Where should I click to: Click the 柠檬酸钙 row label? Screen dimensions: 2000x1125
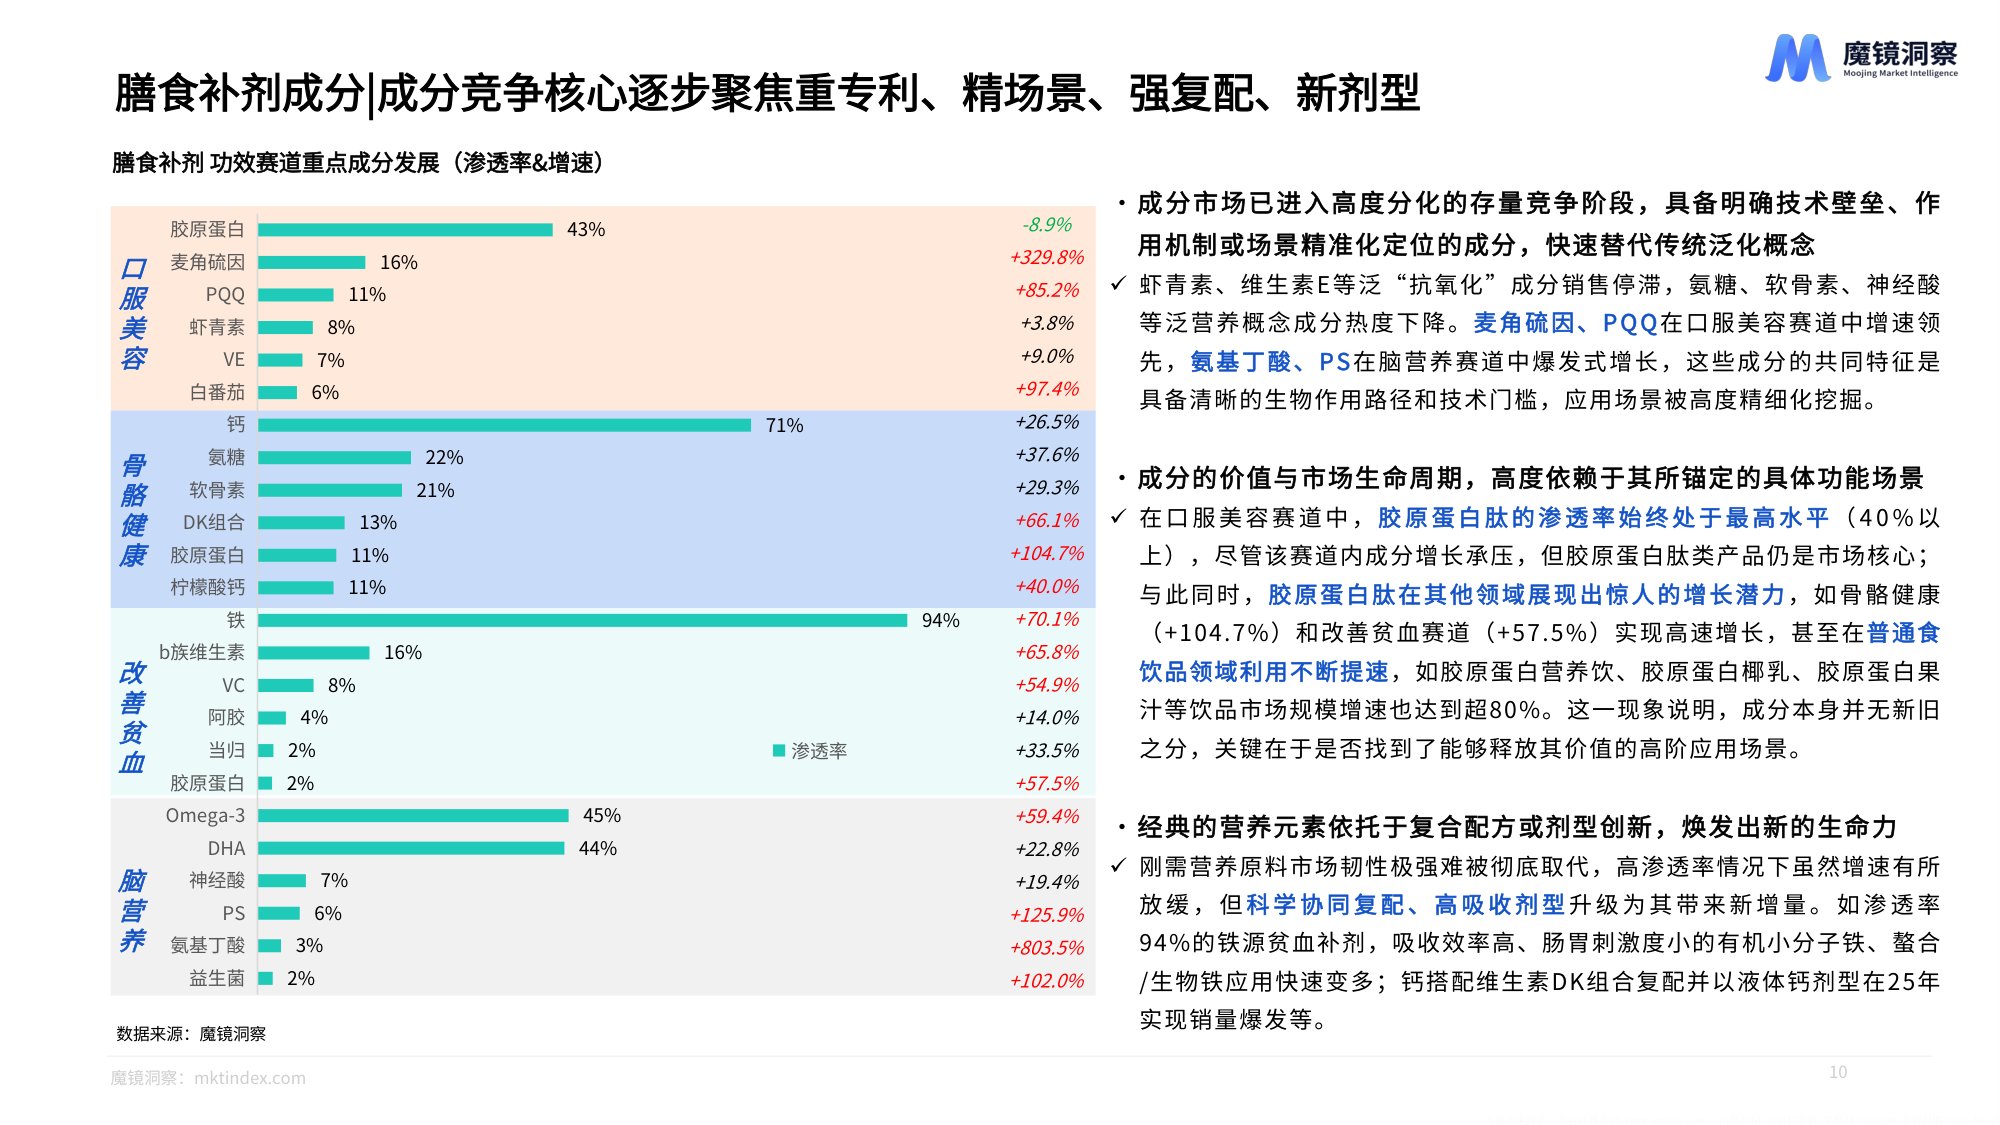coord(207,587)
